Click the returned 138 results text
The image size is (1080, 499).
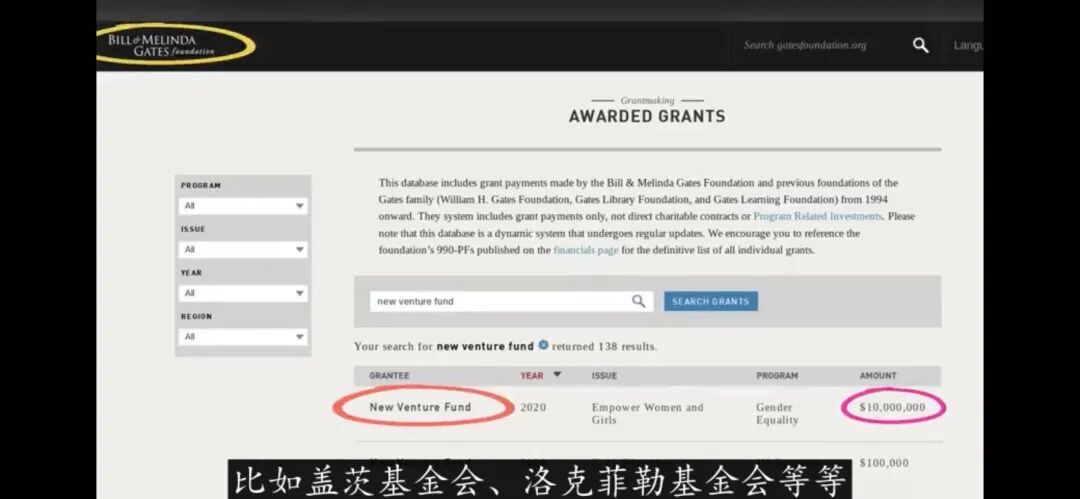[x=604, y=347]
